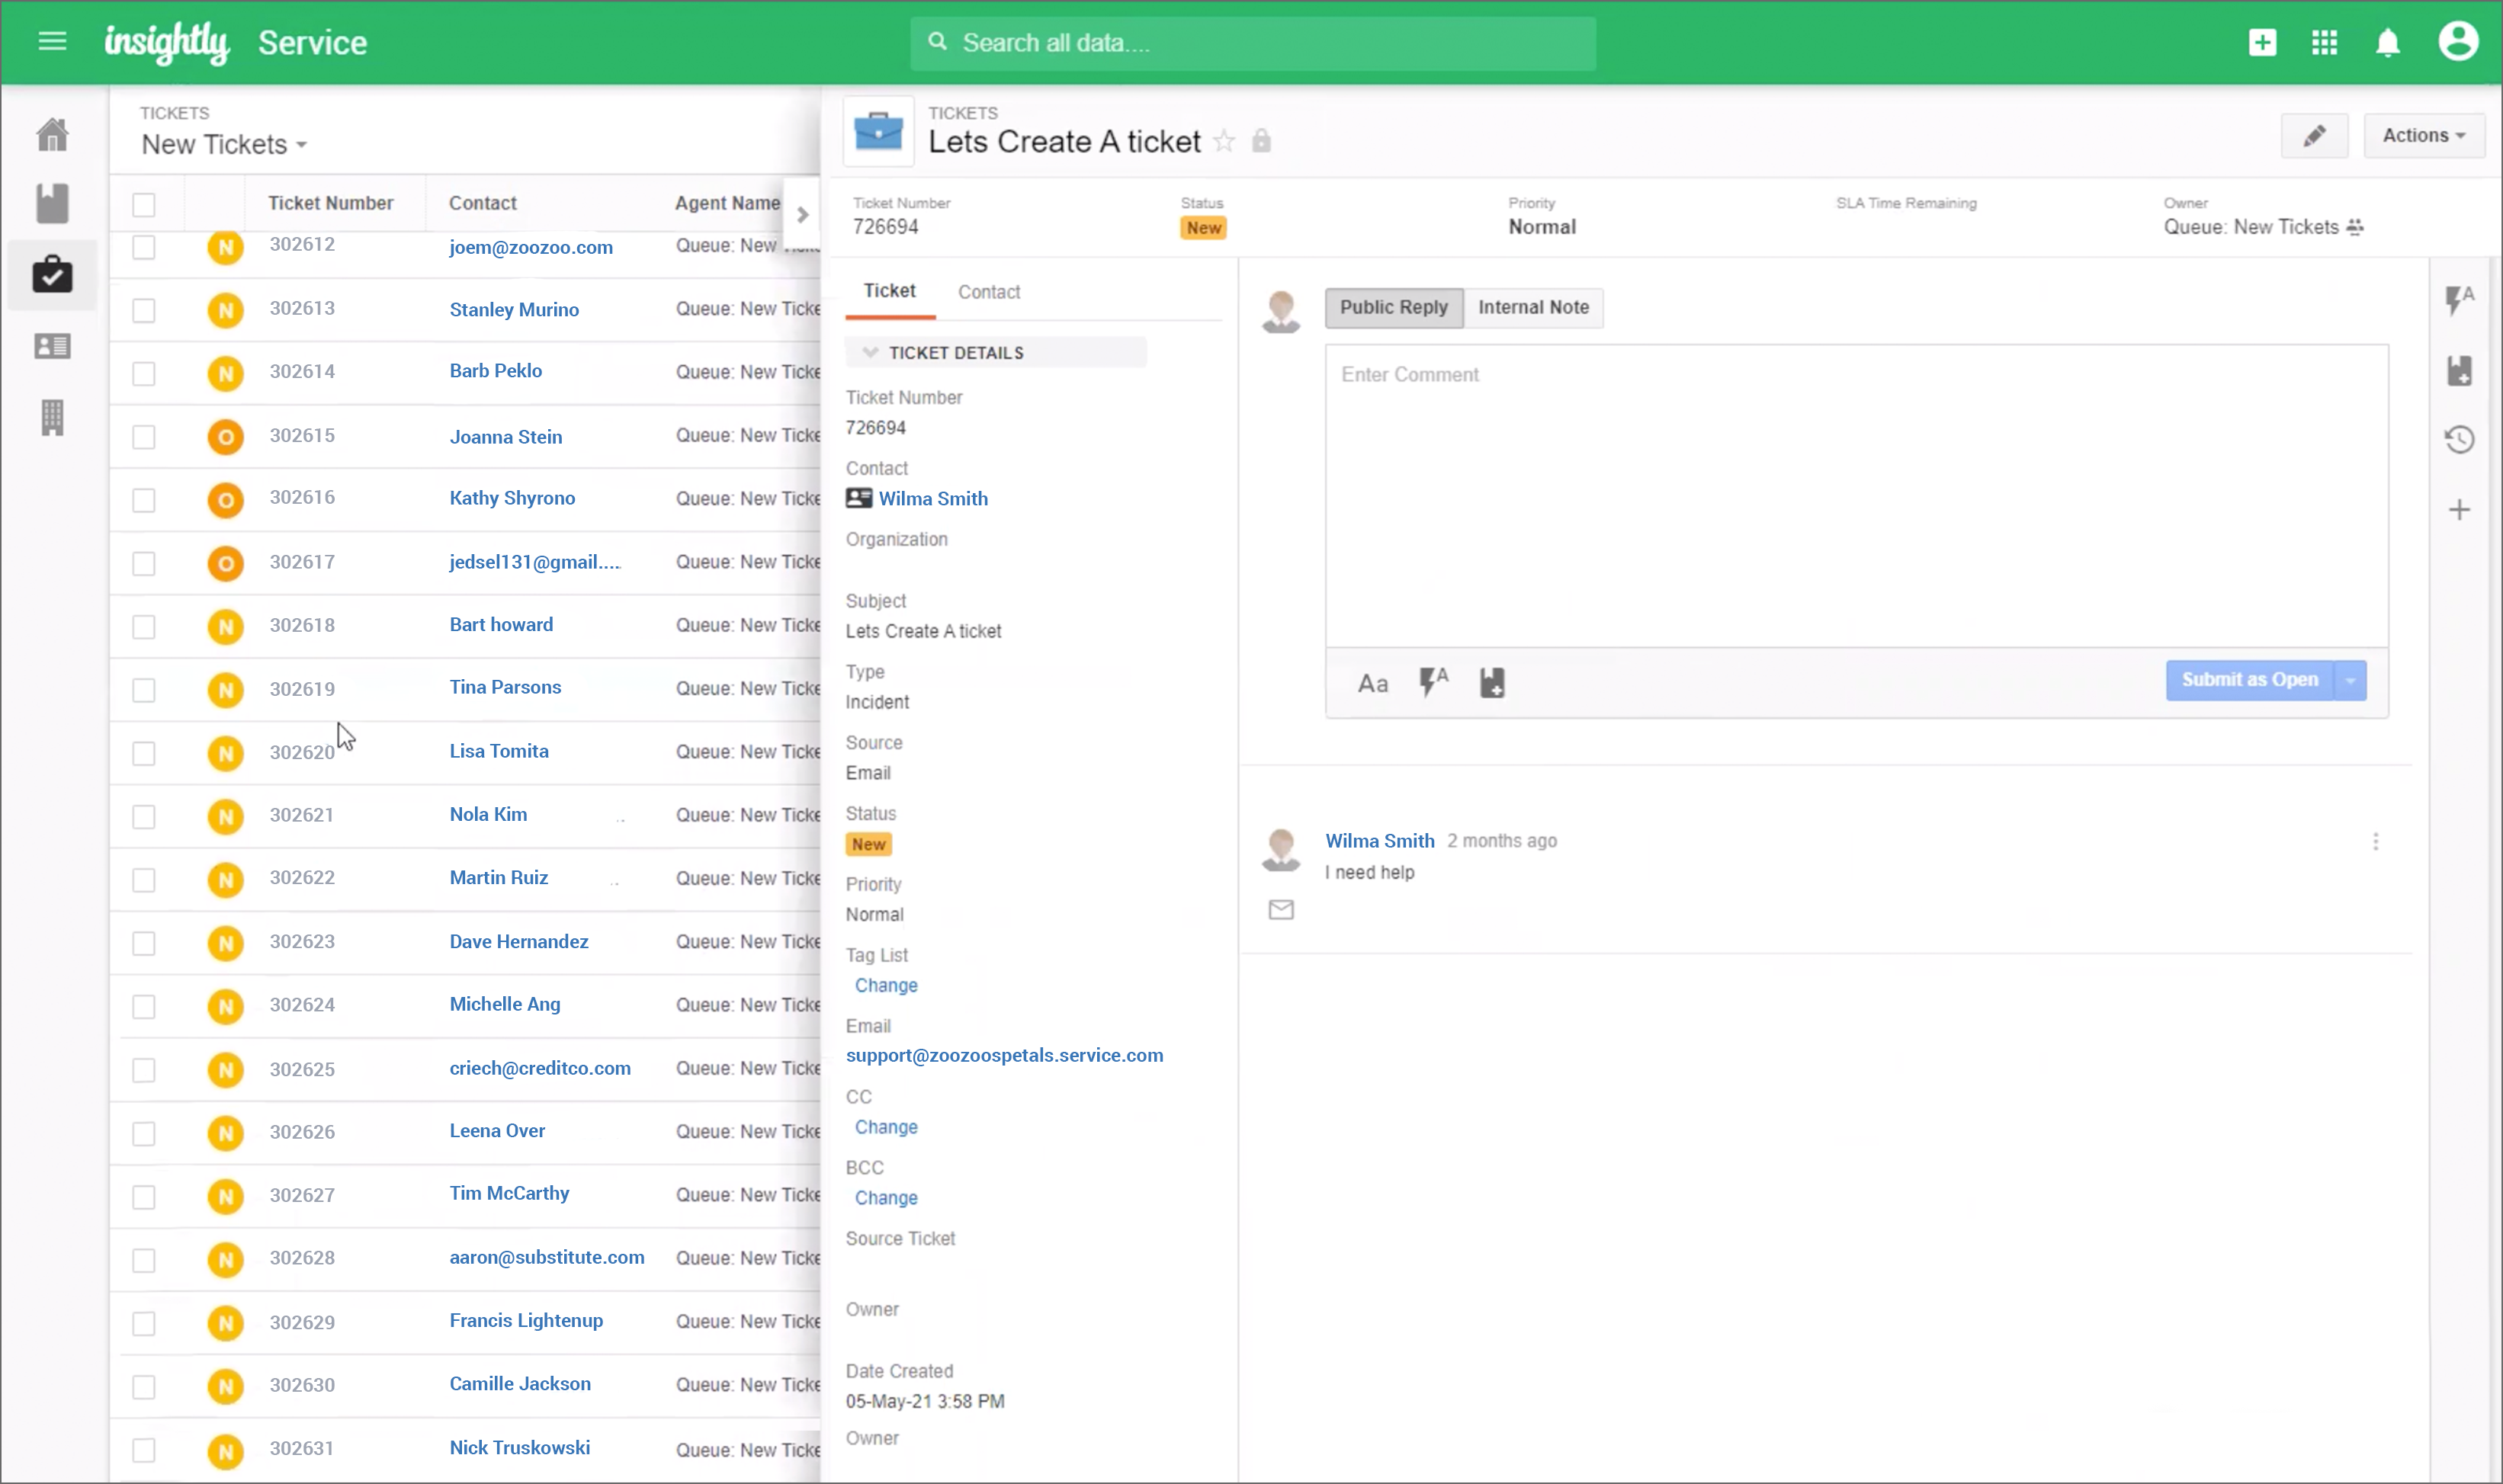
Task: Open ticket history clock icon
Action: pos(2459,440)
